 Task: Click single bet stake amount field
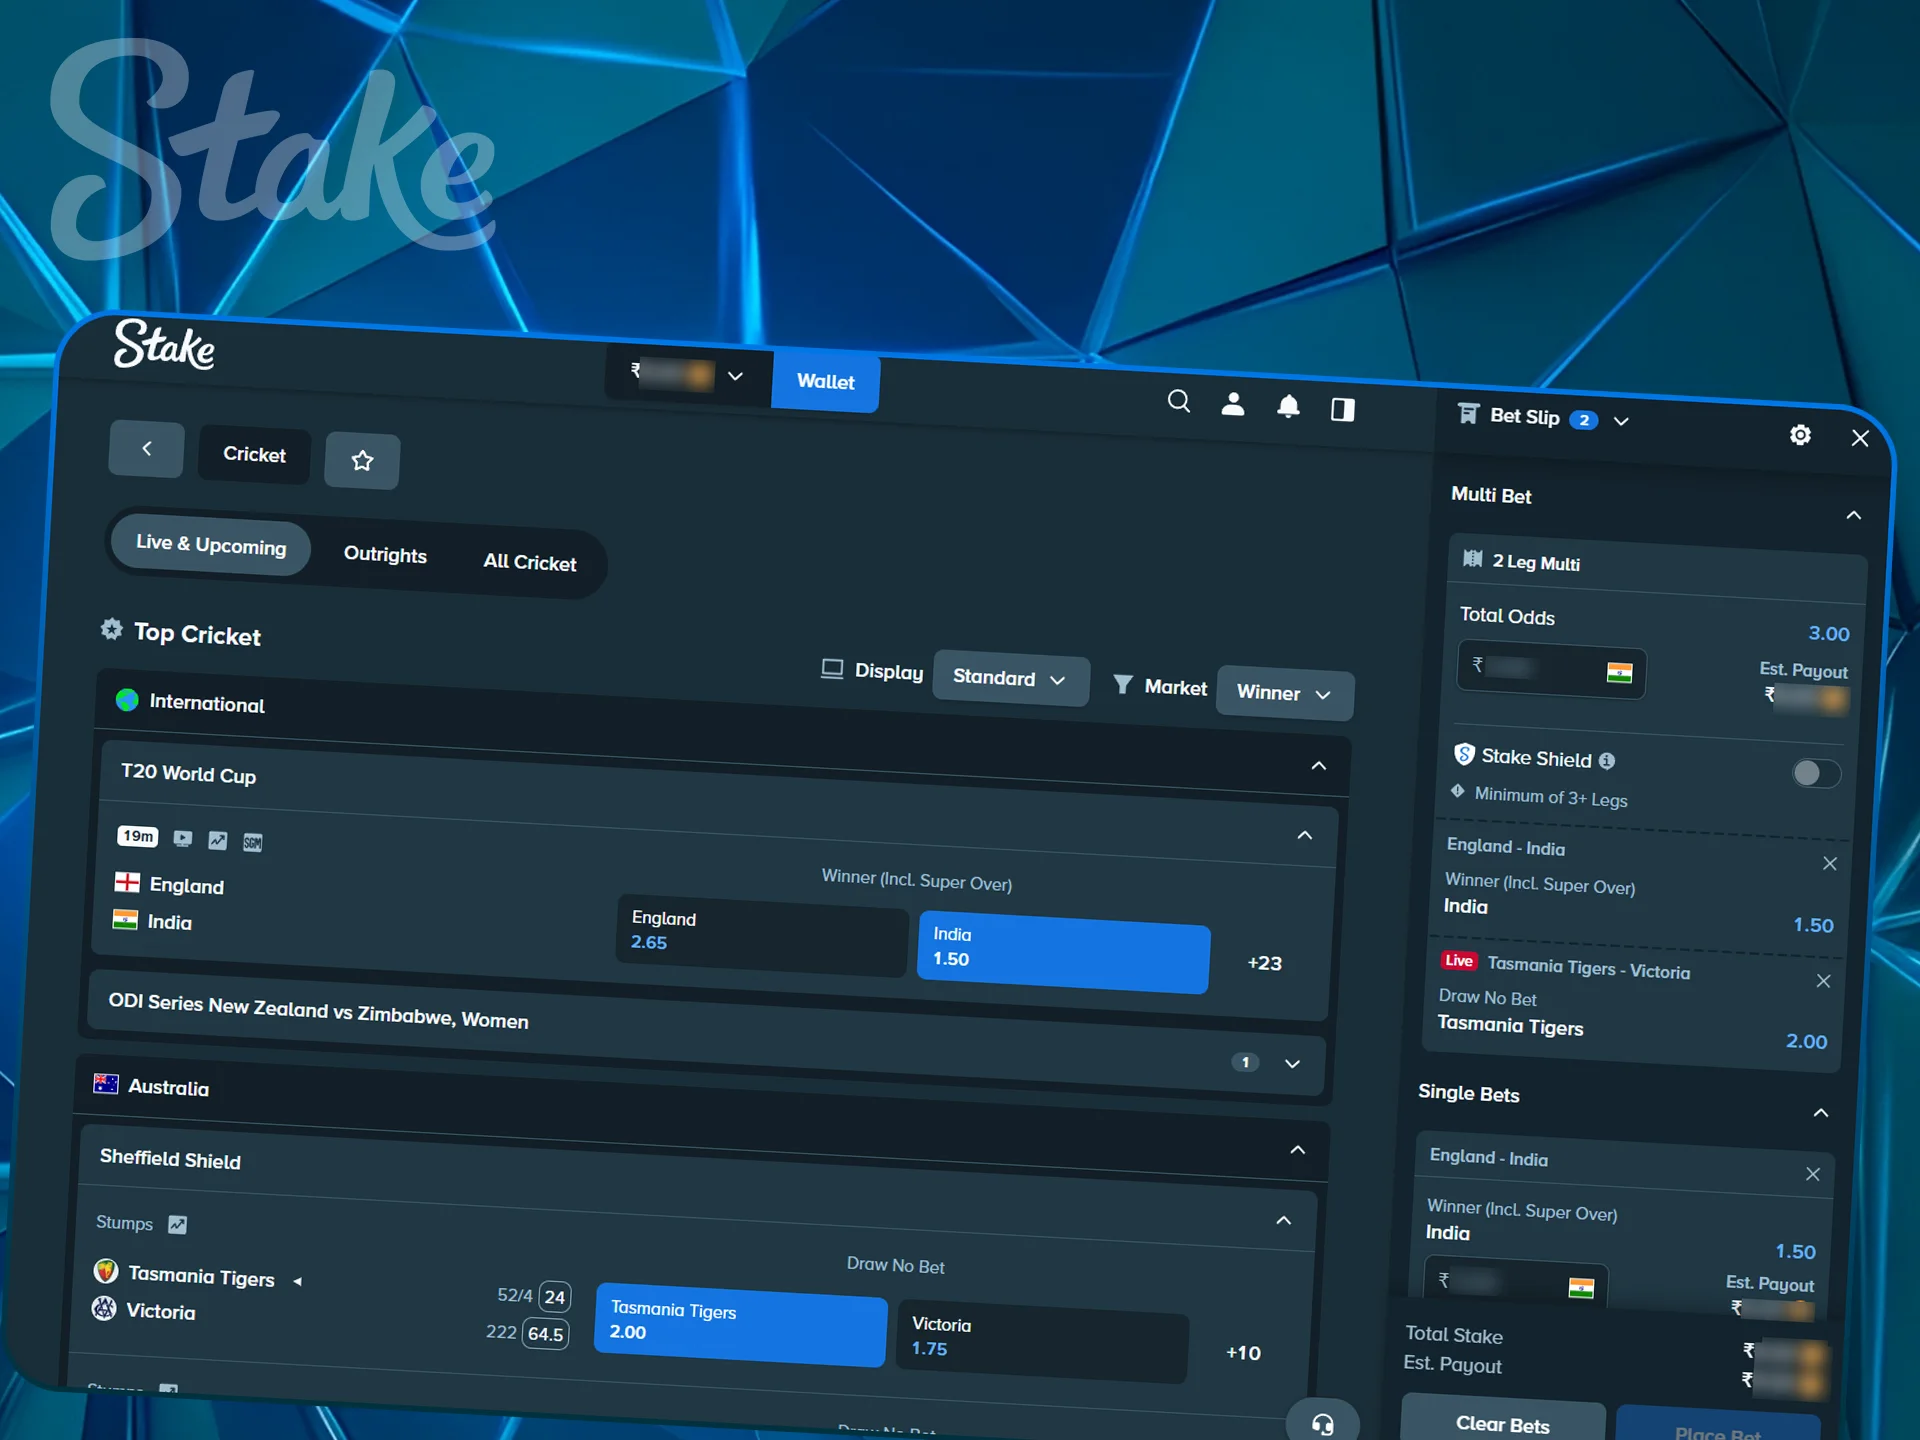click(1515, 1283)
